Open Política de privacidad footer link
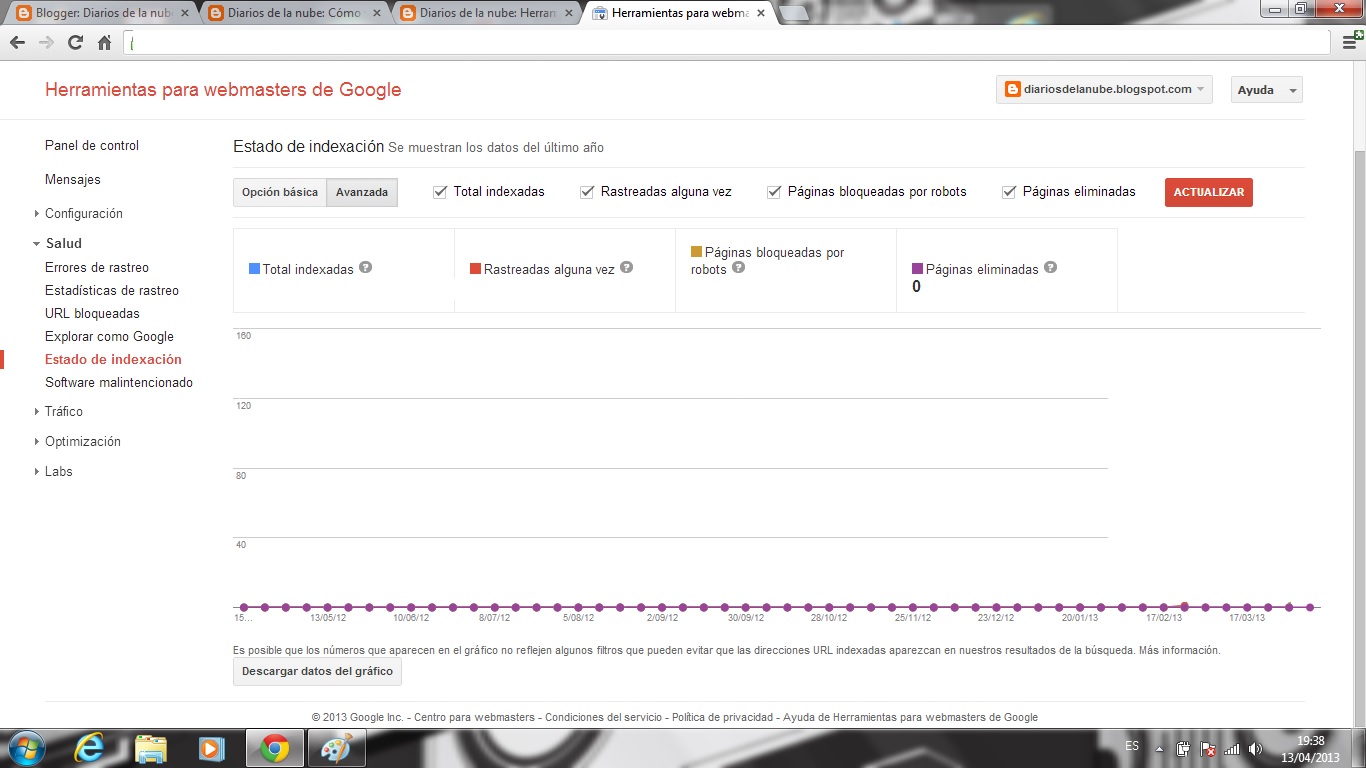 [x=722, y=717]
